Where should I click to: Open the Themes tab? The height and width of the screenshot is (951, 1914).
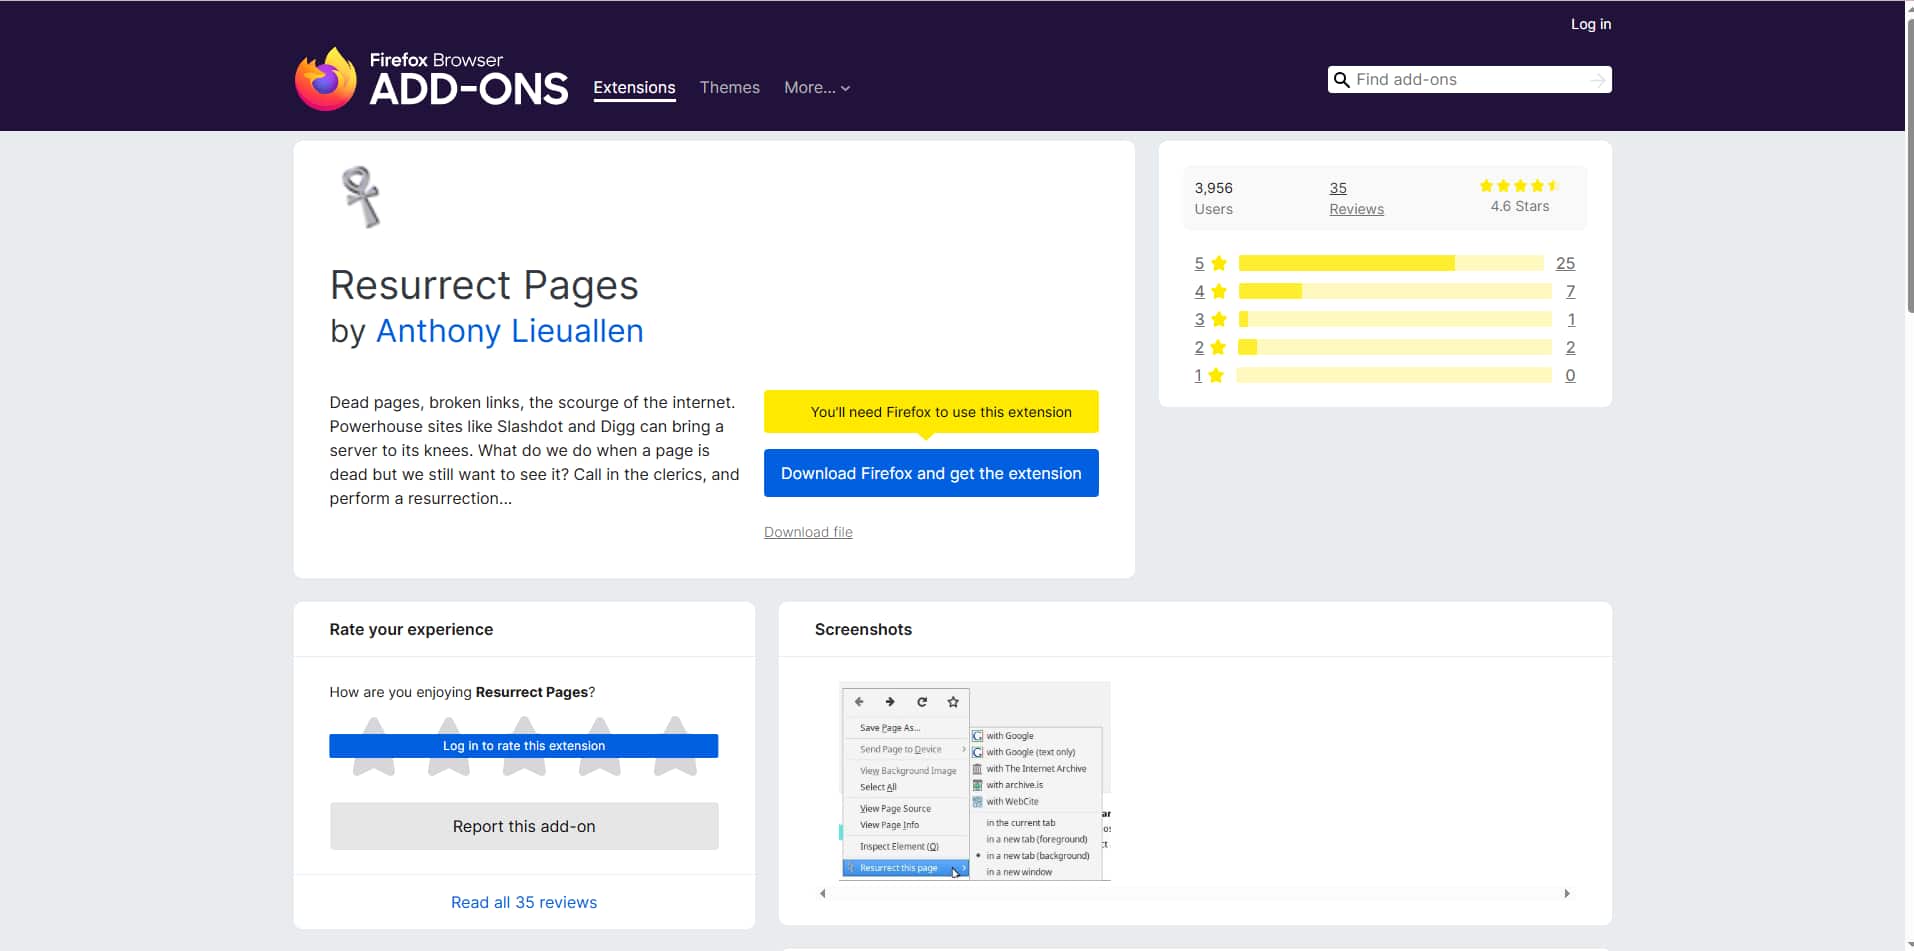[x=729, y=88]
